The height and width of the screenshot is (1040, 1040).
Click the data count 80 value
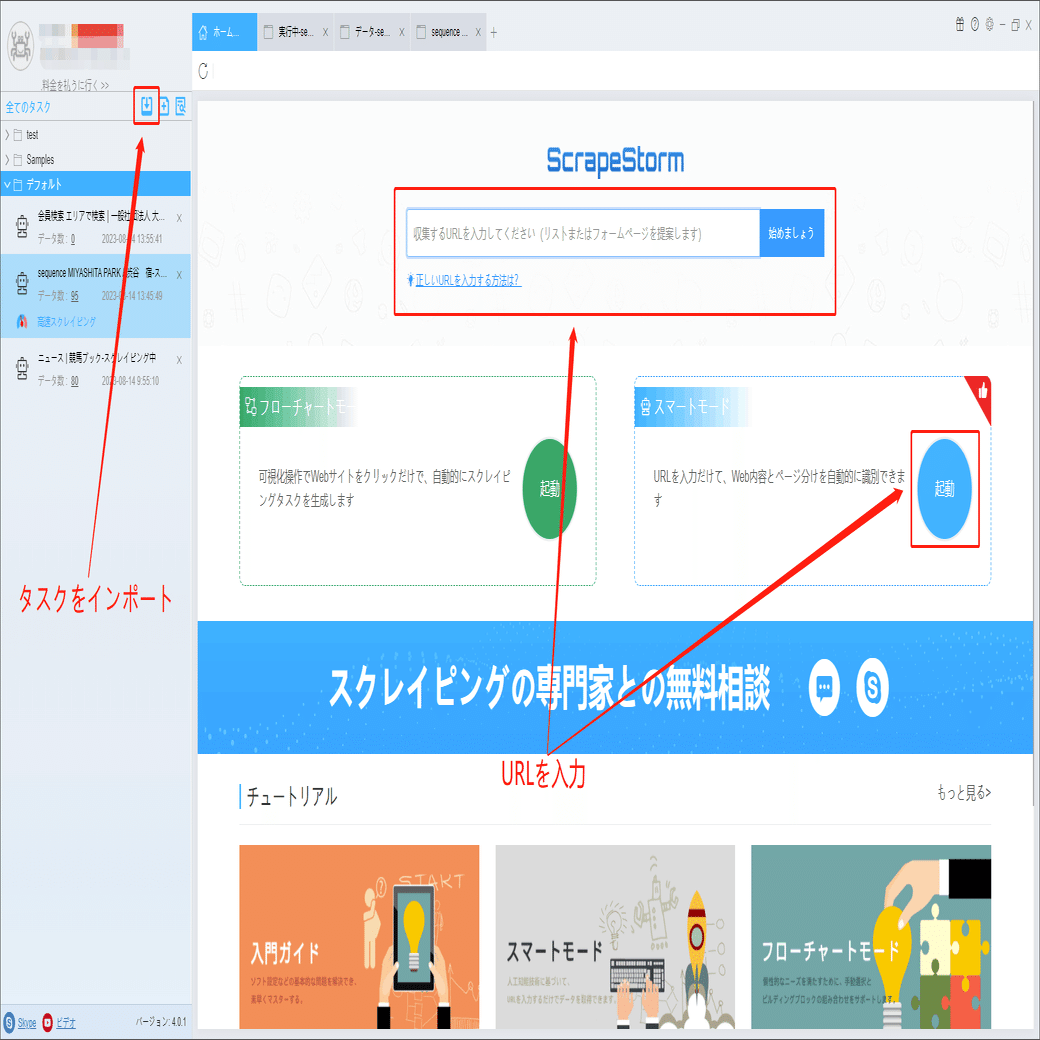pyautogui.click(x=74, y=381)
